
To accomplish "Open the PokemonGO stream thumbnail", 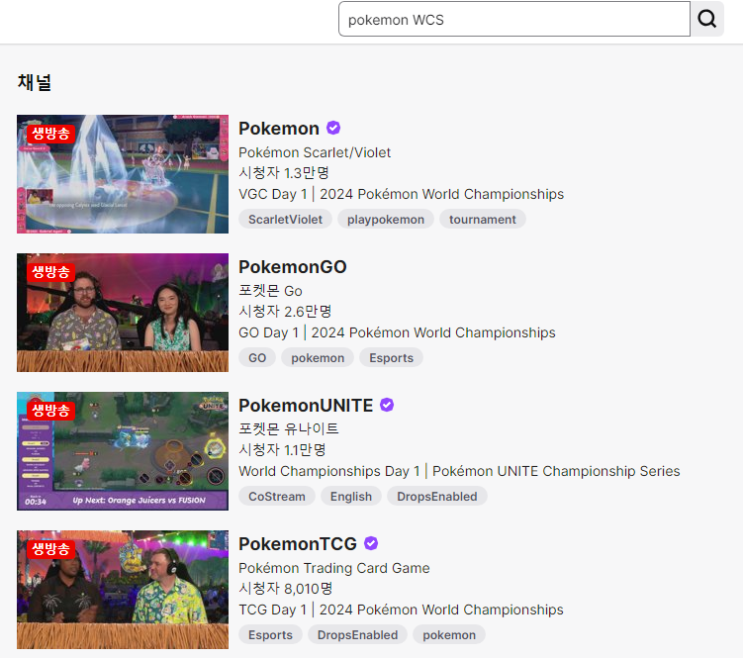I will [123, 313].
